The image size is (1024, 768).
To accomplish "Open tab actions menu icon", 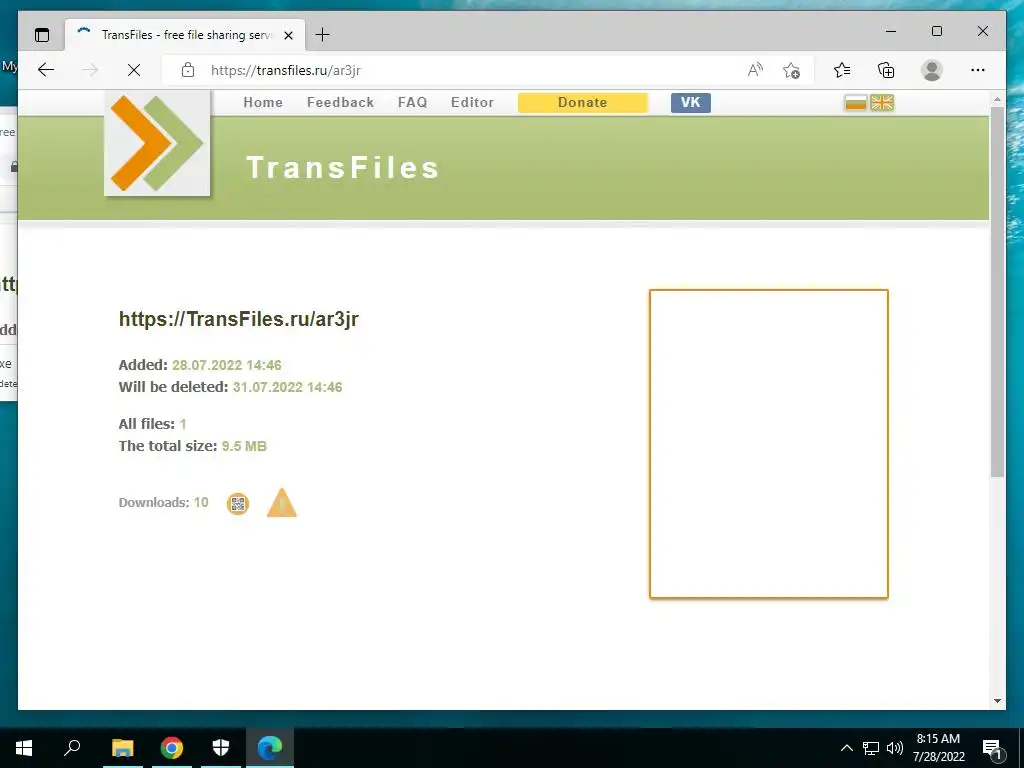I will click(x=42, y=35).
